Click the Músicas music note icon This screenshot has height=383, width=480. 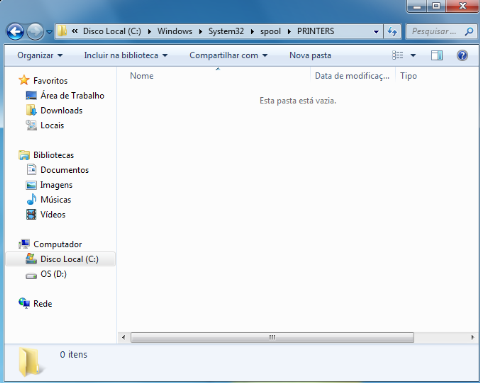pos(31,199)
